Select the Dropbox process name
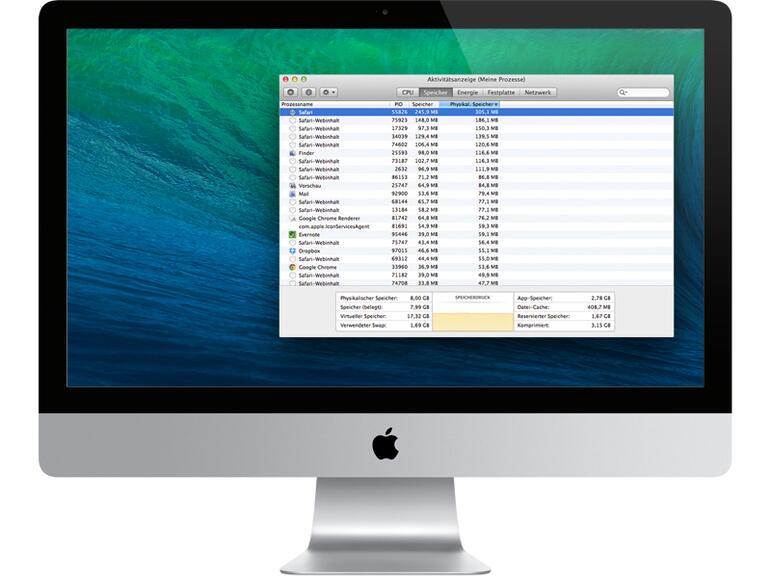 (x=309, y=251)
